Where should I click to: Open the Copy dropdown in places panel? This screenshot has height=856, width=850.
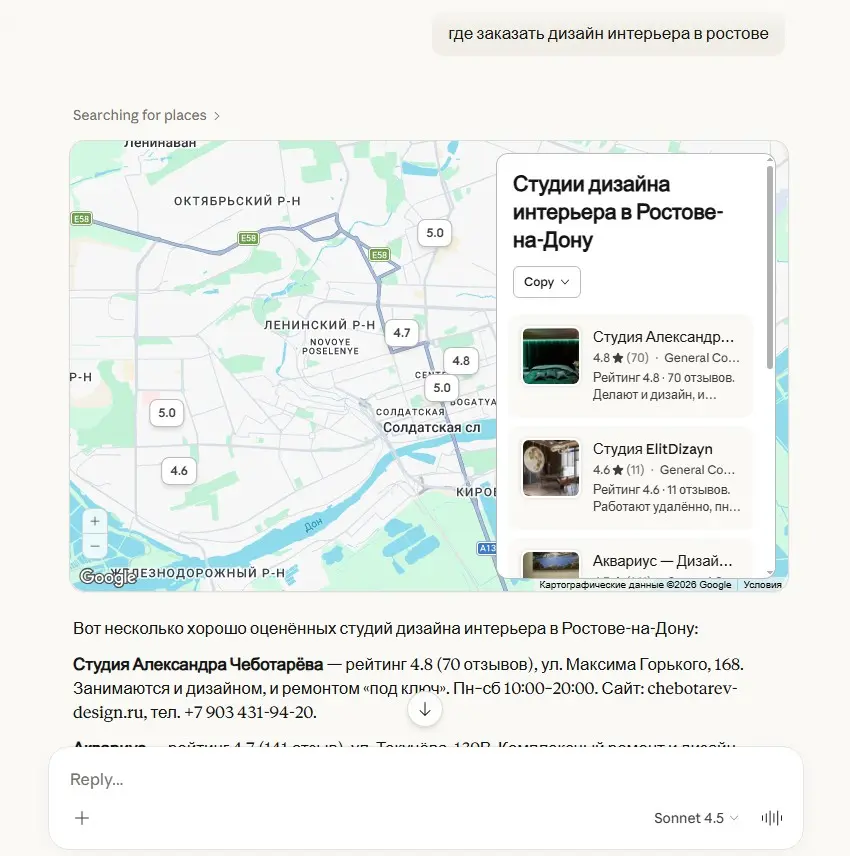(x=546, y=282)
